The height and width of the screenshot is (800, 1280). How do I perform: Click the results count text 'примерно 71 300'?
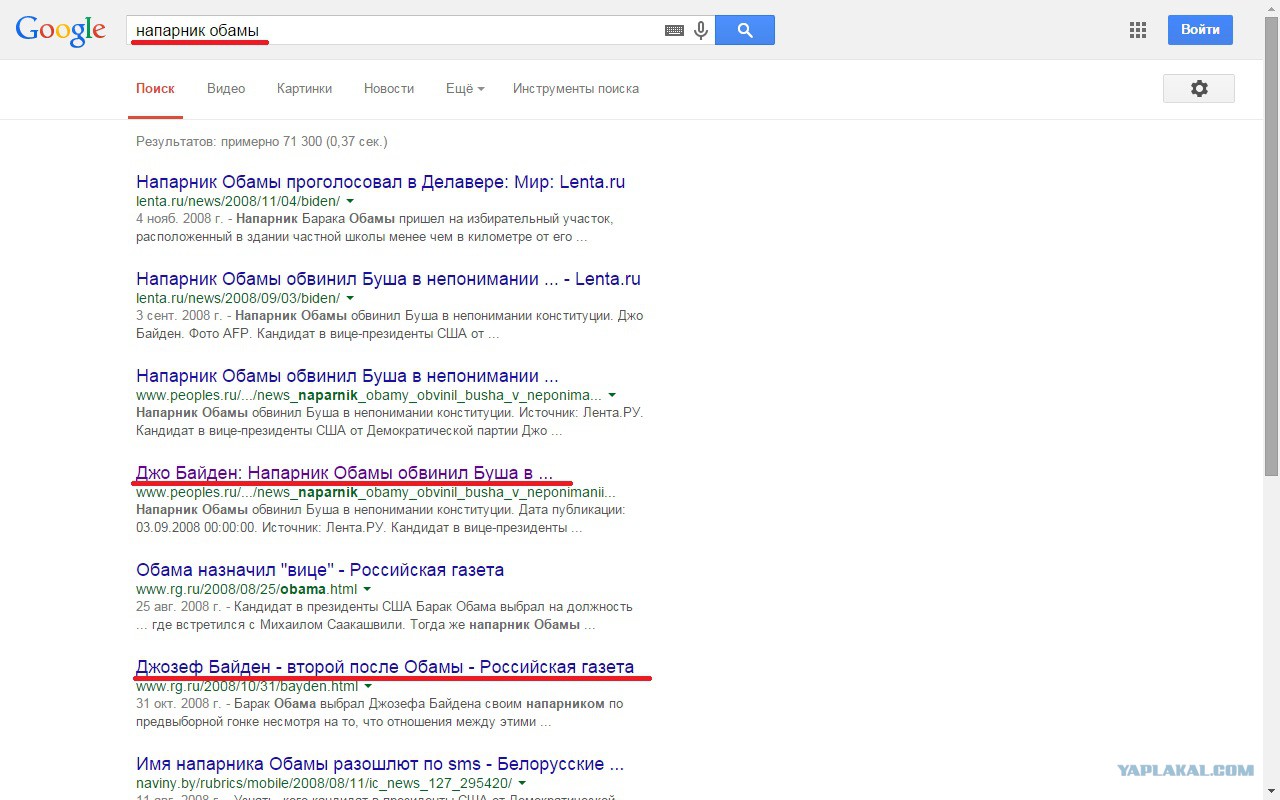tap(272, 142)
